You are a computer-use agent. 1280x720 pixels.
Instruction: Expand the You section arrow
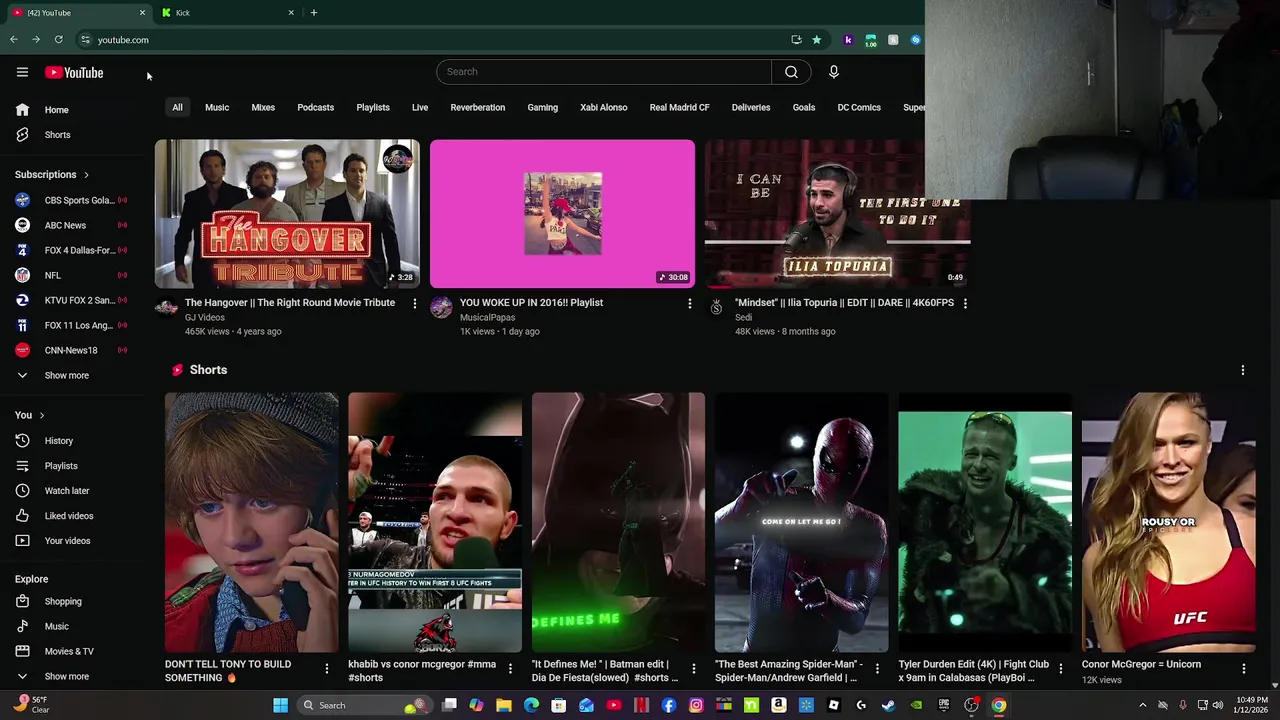pos(42,415)
